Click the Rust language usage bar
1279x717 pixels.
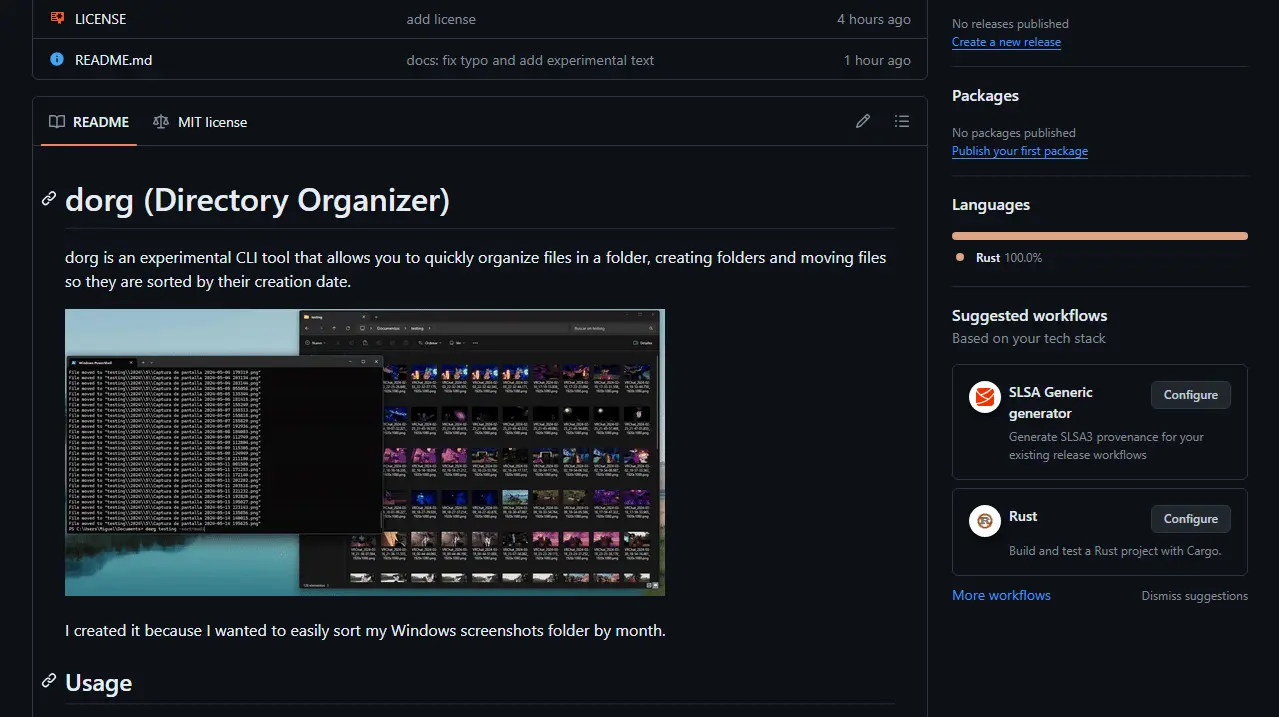(1099, 236)
